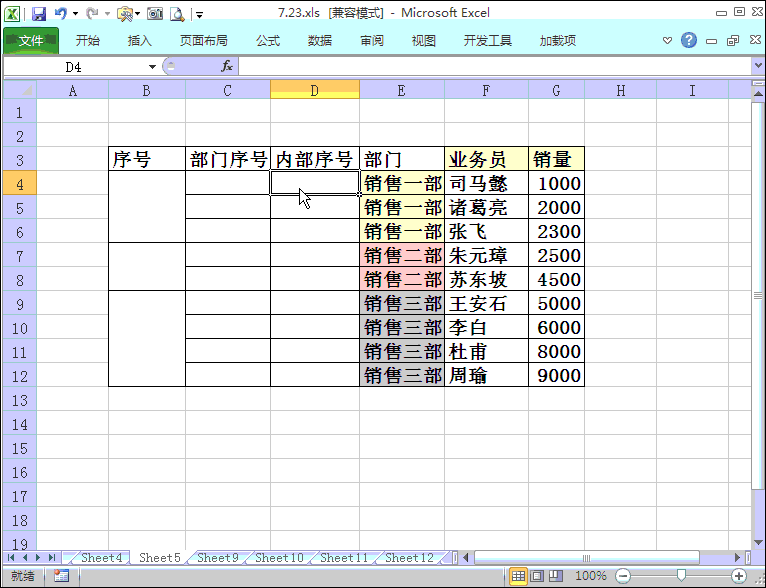Expand the tools icon dropdown arrow
766x588 pixels.
[x=138, y=14]
